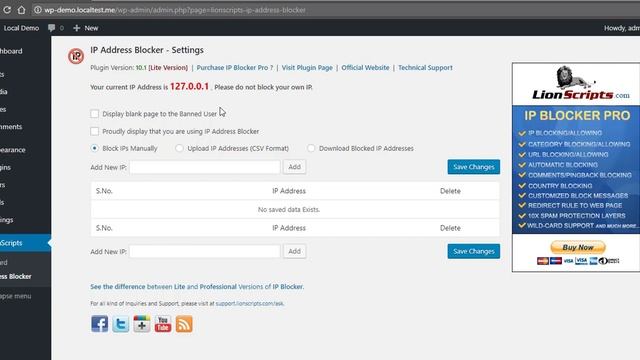This screenshot has width=640, height=360.
Task: Open the Facebook social icon
Action: point(100,324)
